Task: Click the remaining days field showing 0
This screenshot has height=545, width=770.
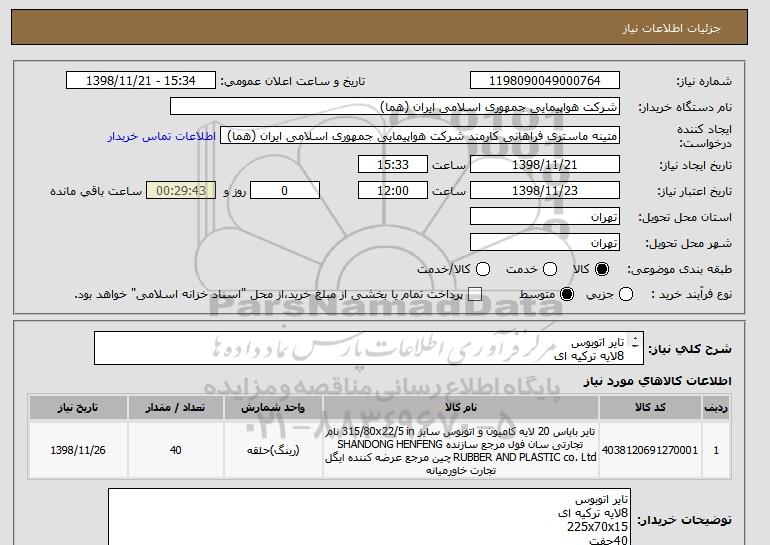Action: (x=285, y=191)
